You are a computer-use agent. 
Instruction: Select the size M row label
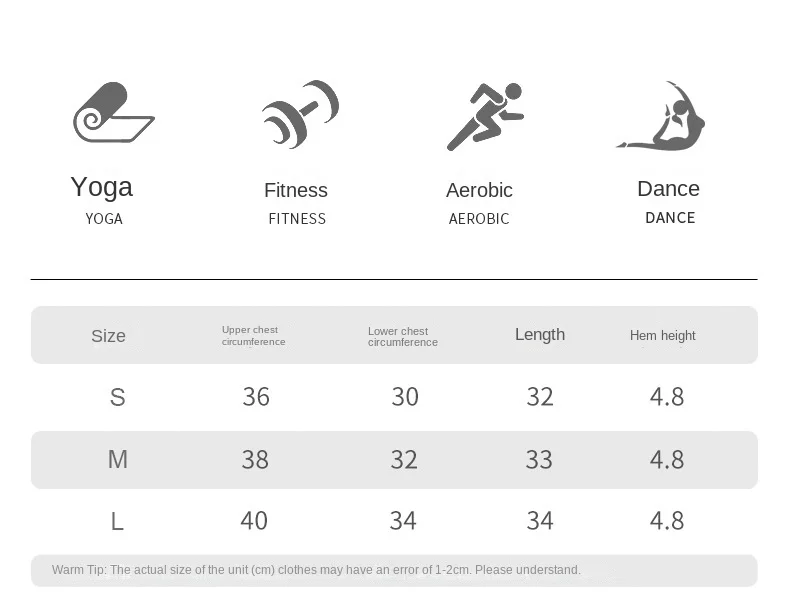[117, 459]
